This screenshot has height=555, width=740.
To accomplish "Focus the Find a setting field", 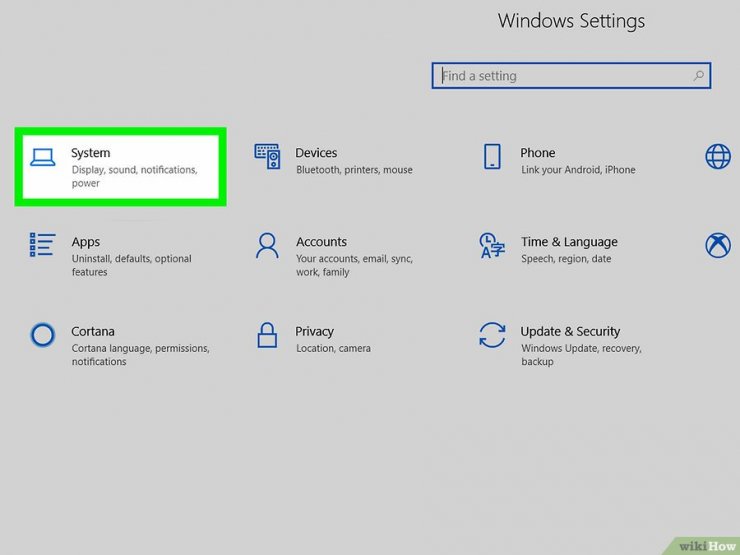I will click(x=571, y=76).
